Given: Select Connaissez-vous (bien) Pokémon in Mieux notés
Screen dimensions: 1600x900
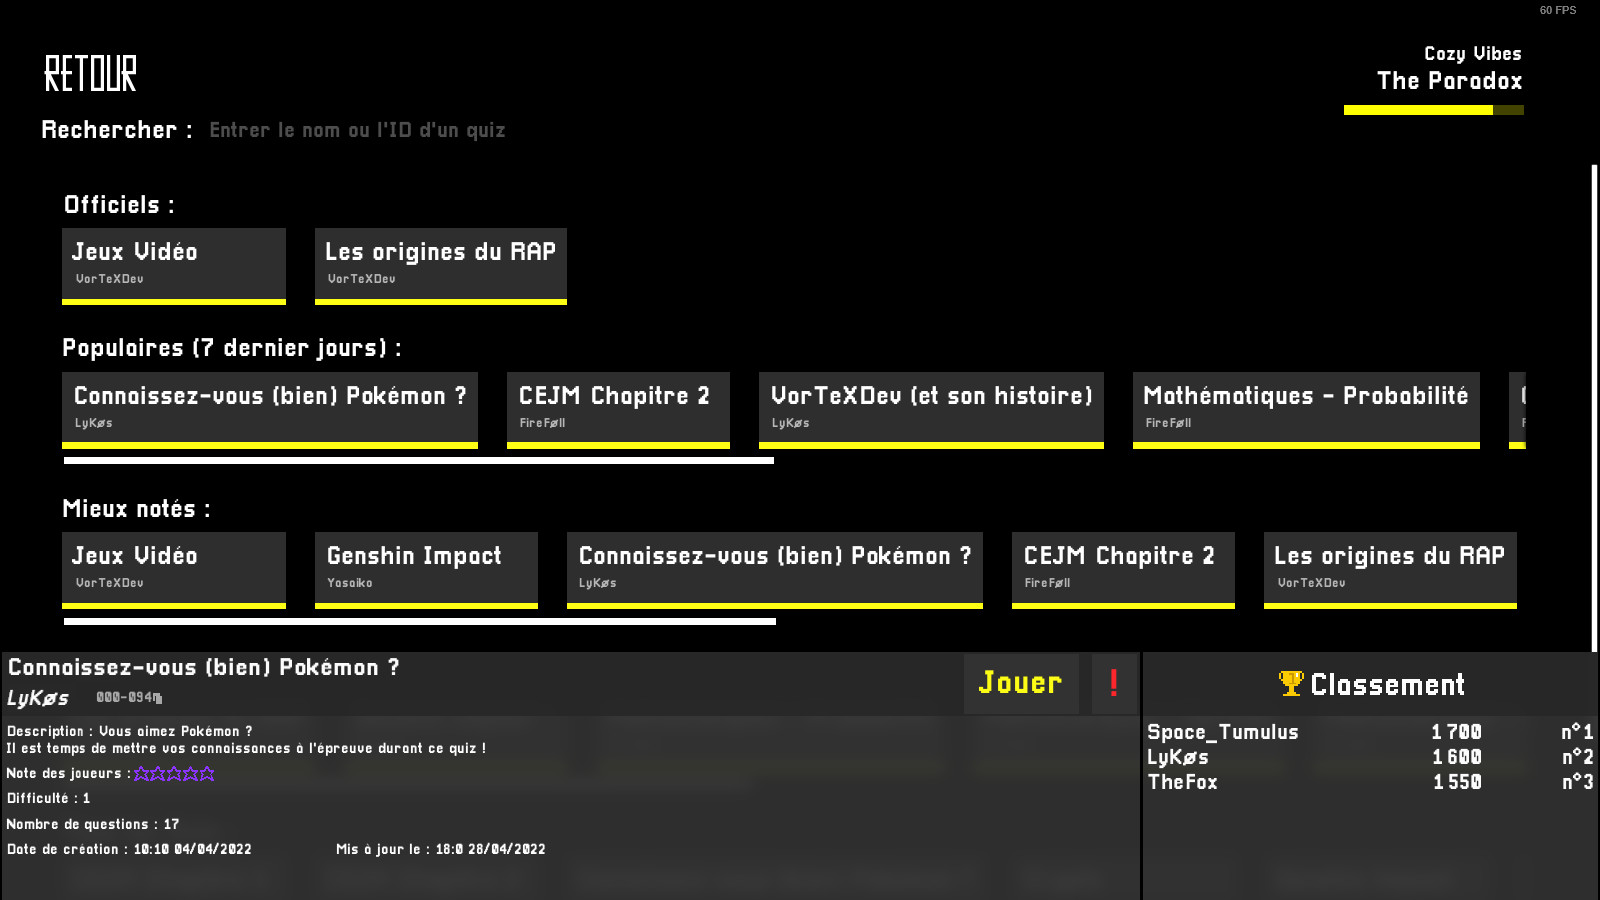Looking at the screenshot, I should pos(774,568).
